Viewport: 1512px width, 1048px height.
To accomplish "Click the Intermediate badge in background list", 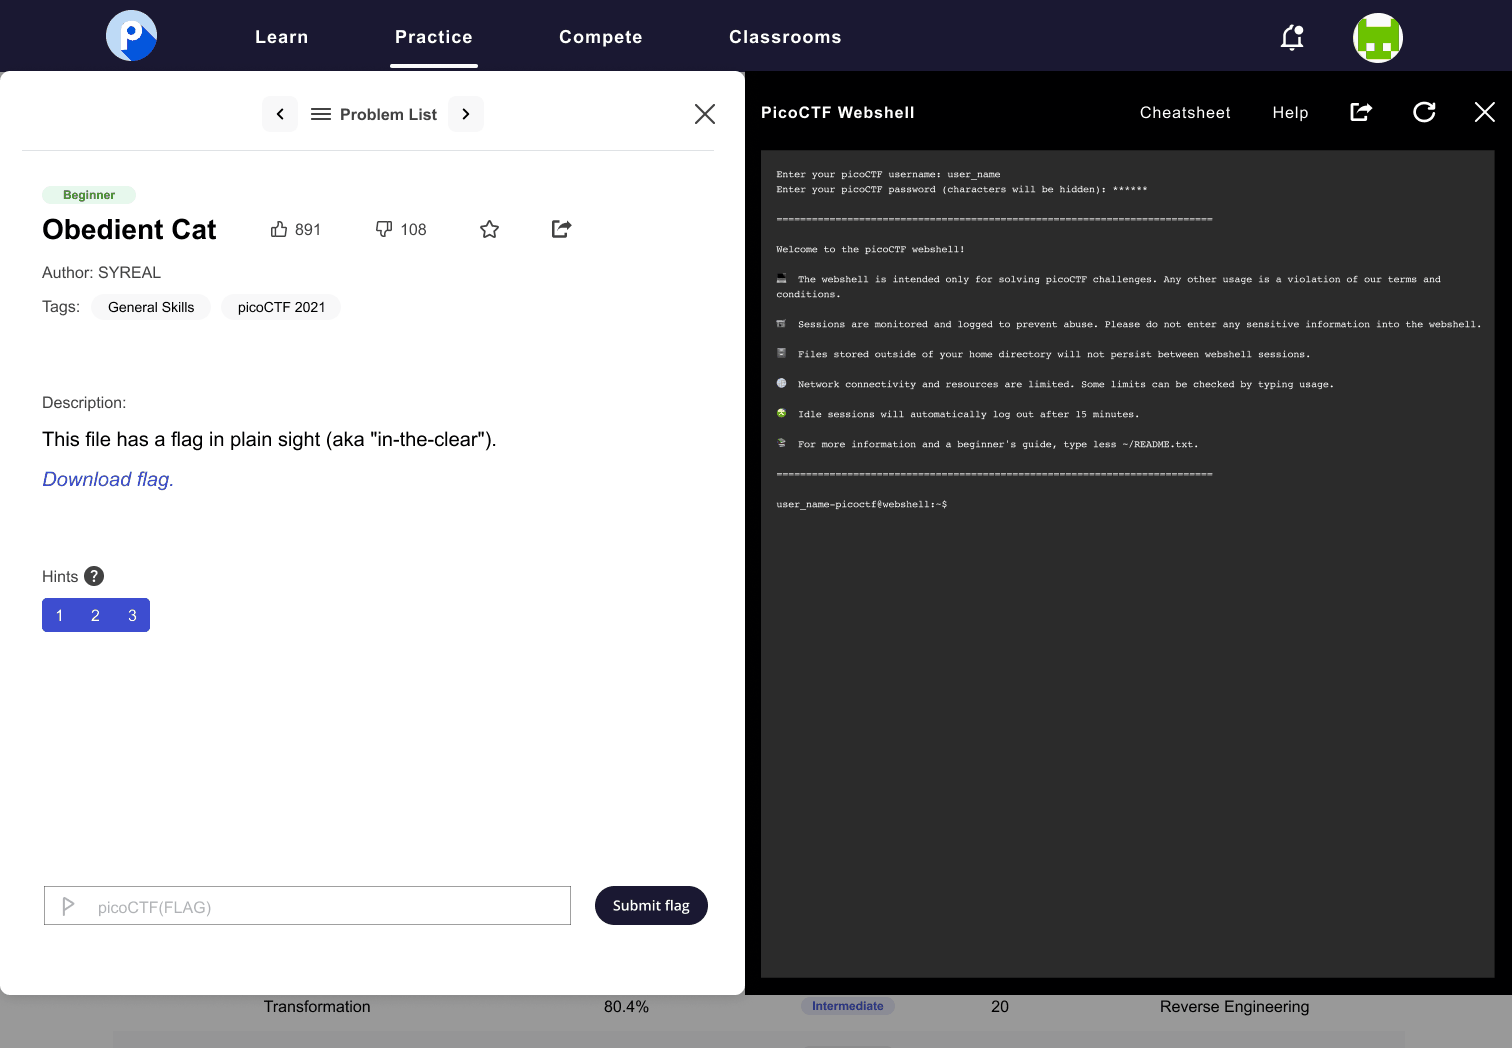I will click(x=848, y=1006).
